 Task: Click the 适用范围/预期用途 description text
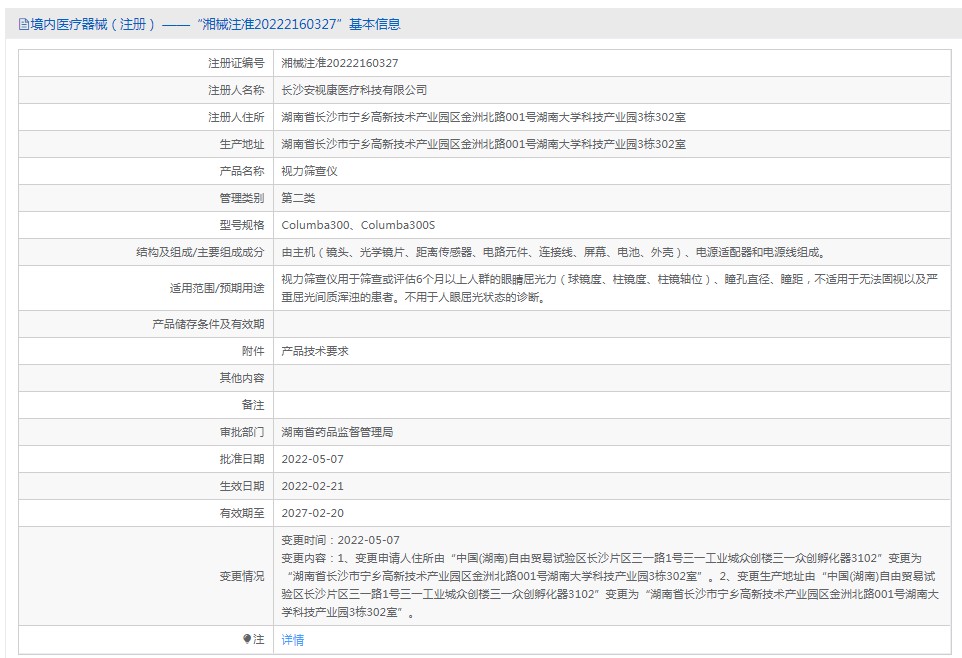(x=610, y=288)
